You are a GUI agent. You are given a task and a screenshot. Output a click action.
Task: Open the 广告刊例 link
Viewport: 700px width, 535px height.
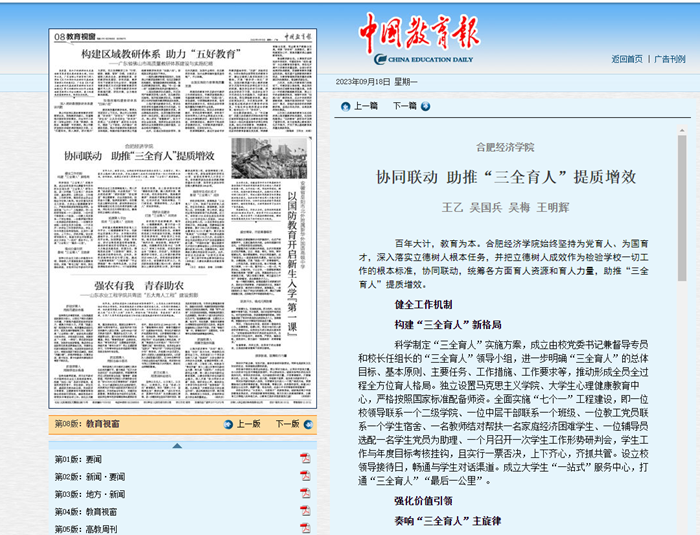(x=670, y=59)
